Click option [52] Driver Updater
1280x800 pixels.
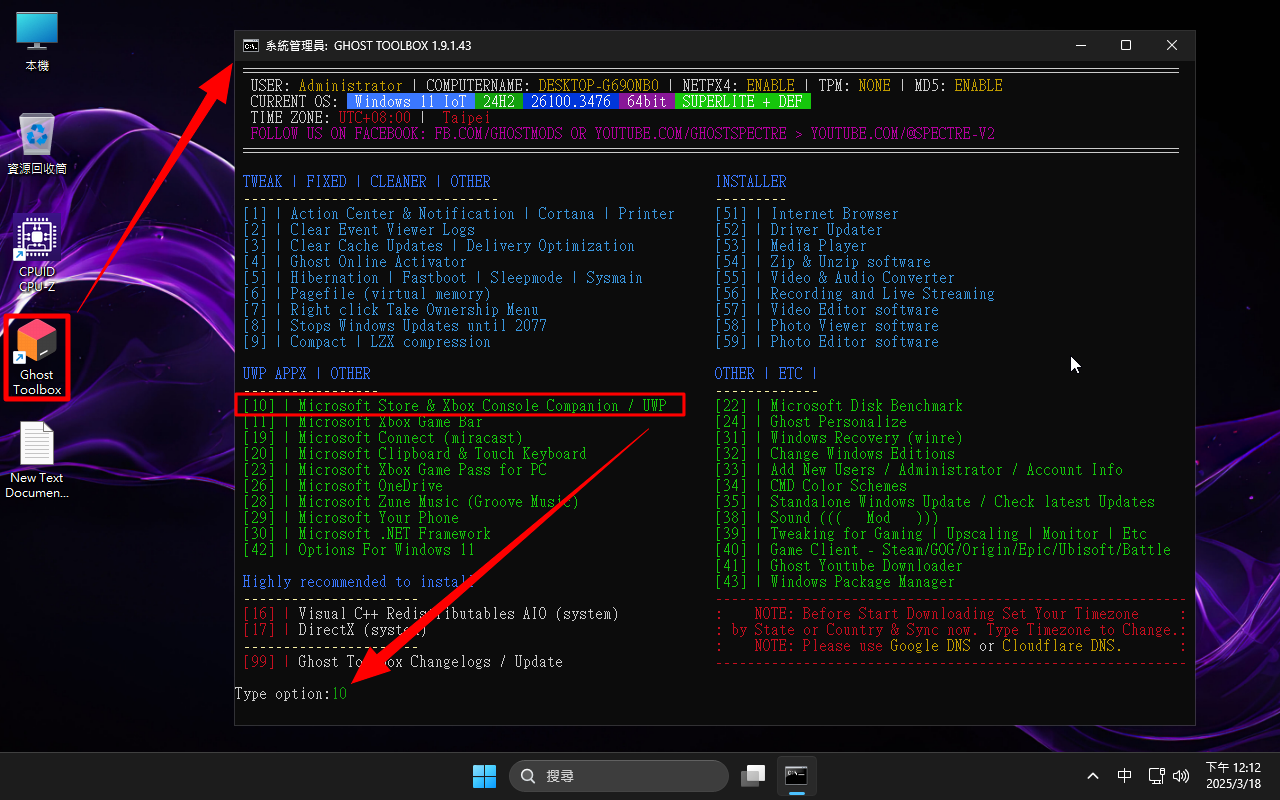coord(799,230)
